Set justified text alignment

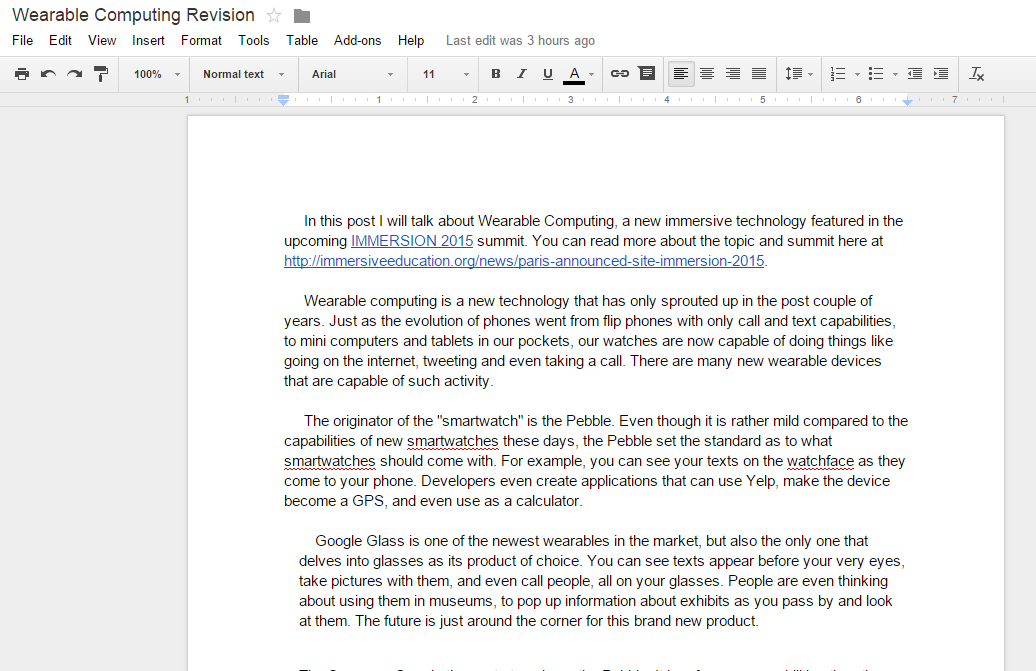point(759,74)
